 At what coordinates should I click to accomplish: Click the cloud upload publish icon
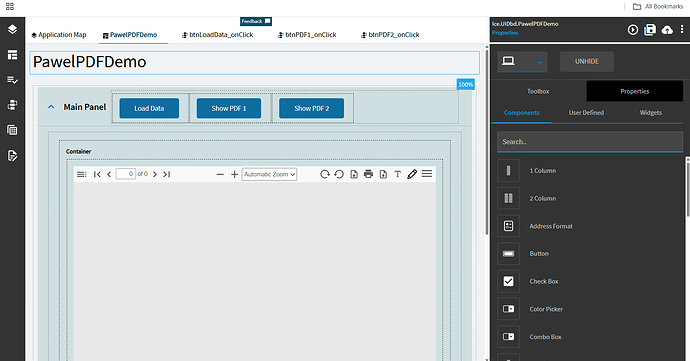tap(667, 29)
